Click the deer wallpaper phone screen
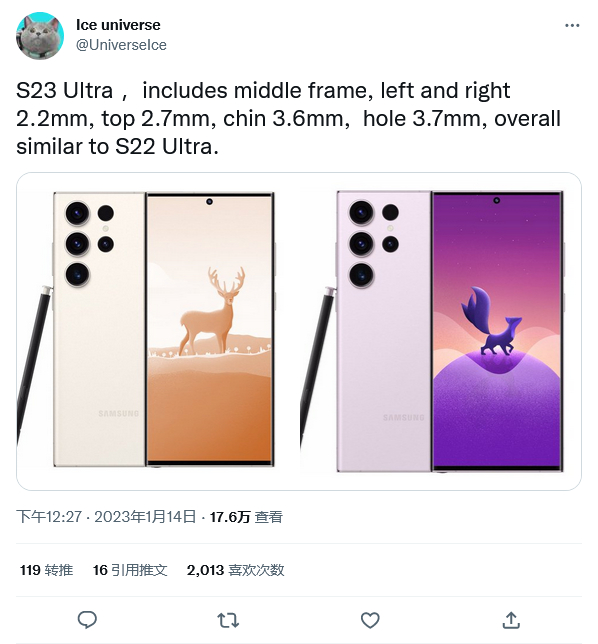Image resolution: width=598 pixels, height=644 pixels. (x=209, y=329)
